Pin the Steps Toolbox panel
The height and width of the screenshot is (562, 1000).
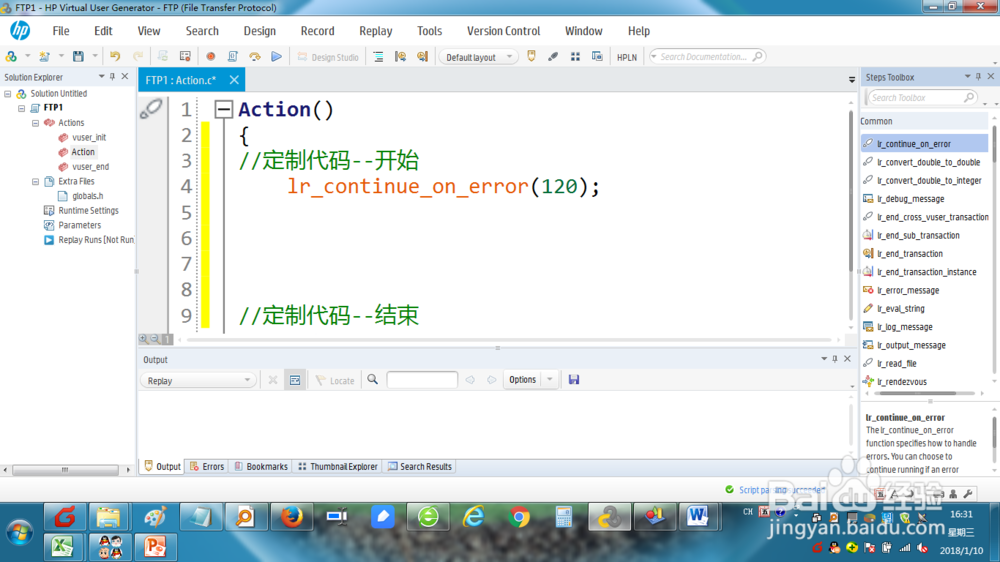(x=978, y=77)
